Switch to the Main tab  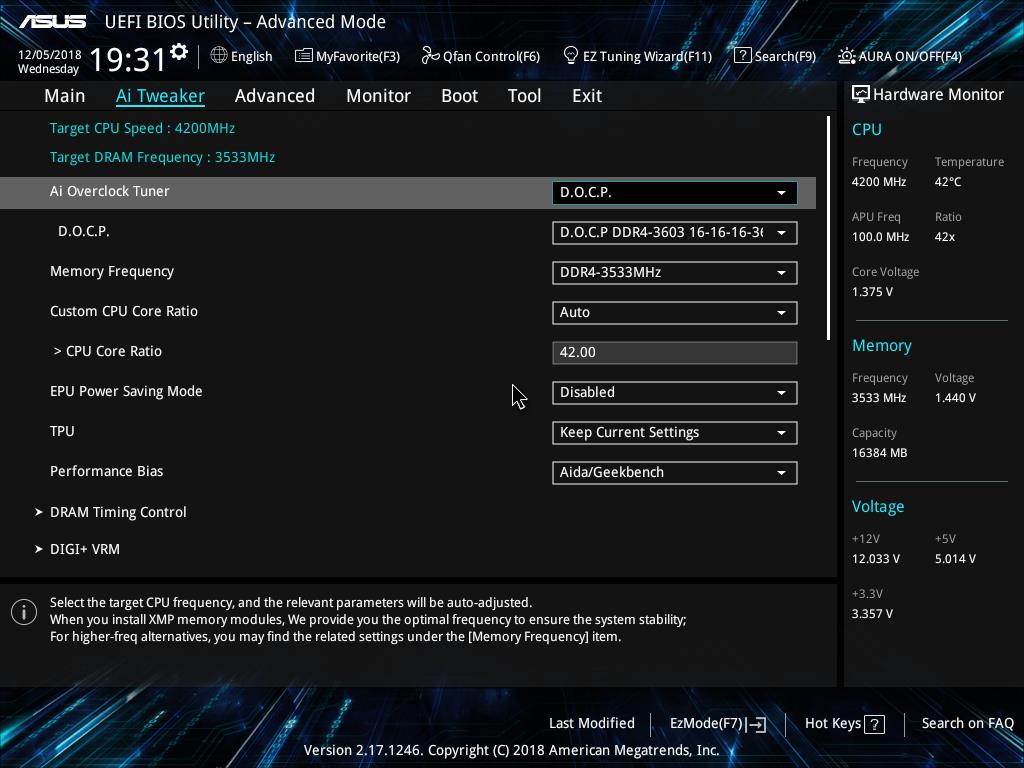pos(65,96)
